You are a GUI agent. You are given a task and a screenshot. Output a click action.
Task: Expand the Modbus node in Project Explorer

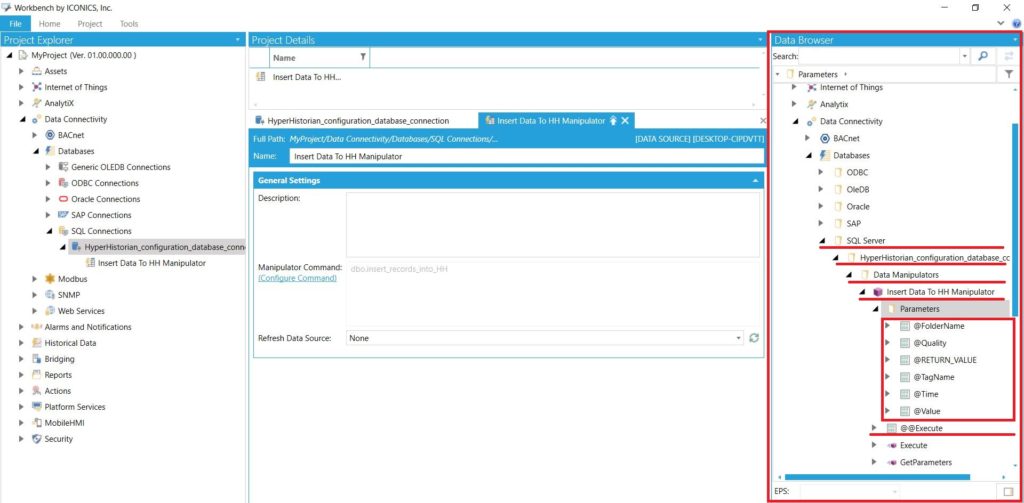coord(35,279)
